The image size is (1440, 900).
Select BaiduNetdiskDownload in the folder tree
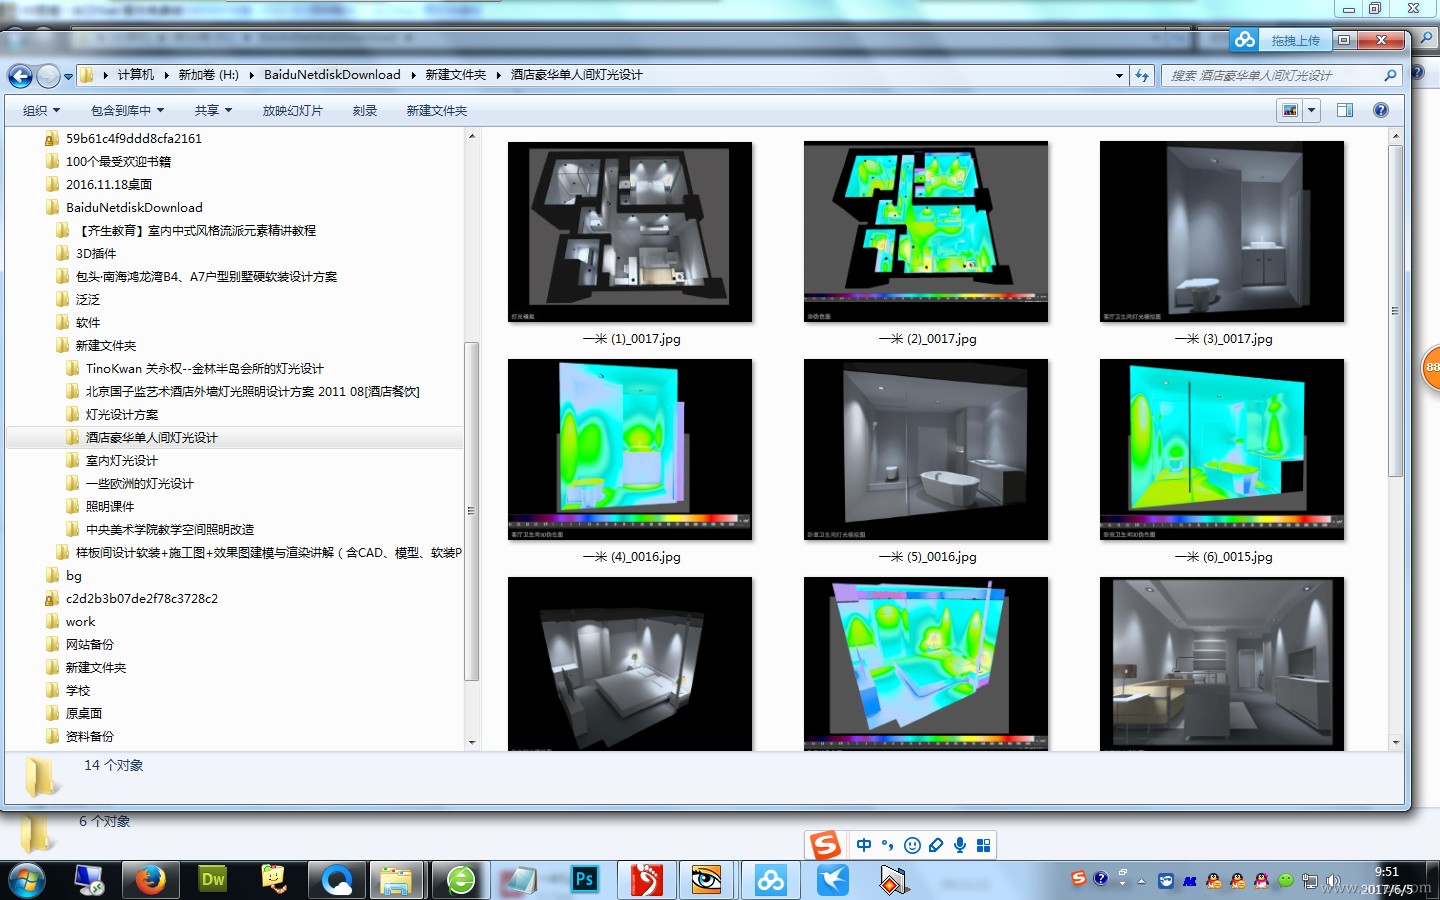click(133, 208)
